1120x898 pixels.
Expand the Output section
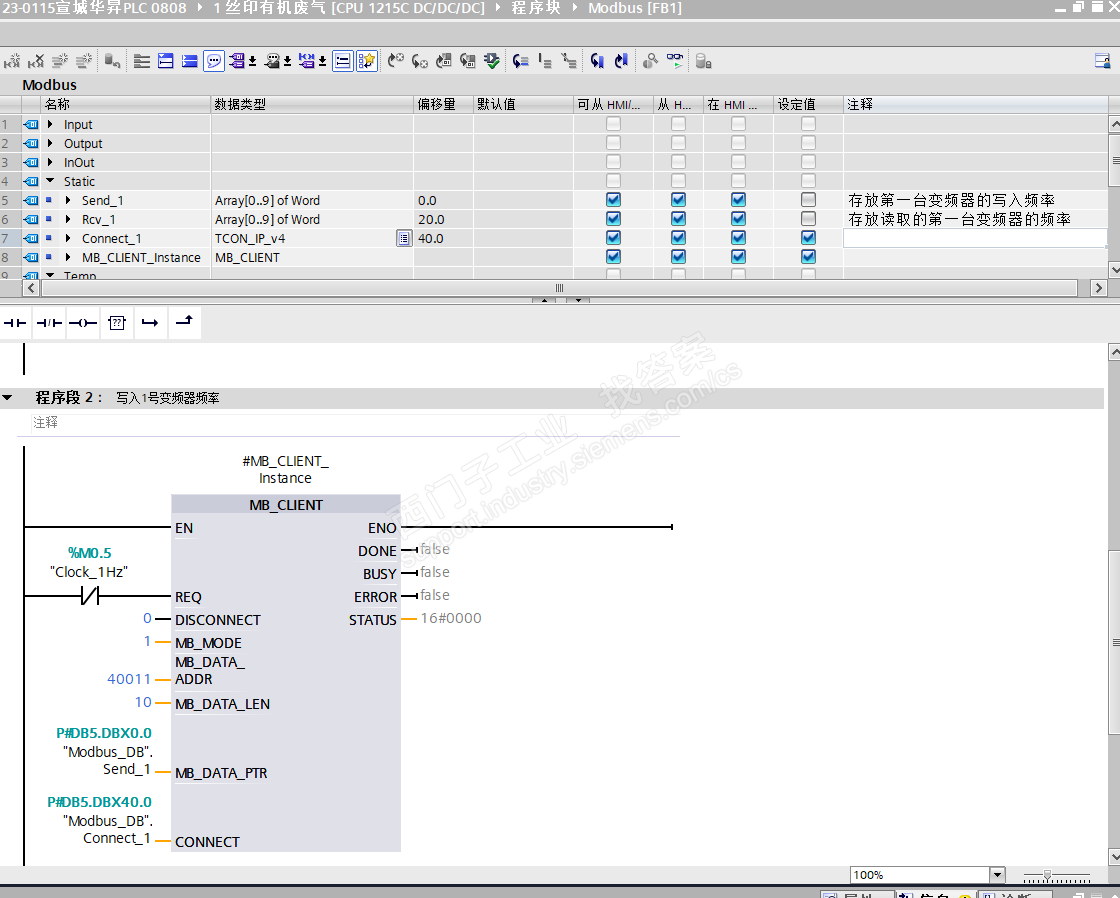tap(50, 143)
